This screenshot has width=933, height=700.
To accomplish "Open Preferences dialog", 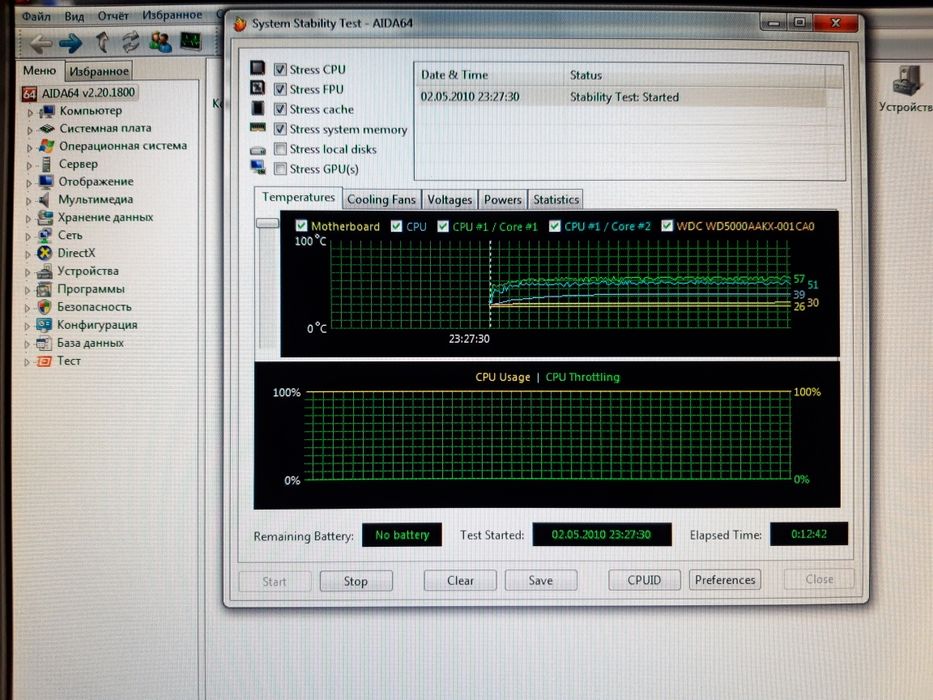I will pos(725,580).
